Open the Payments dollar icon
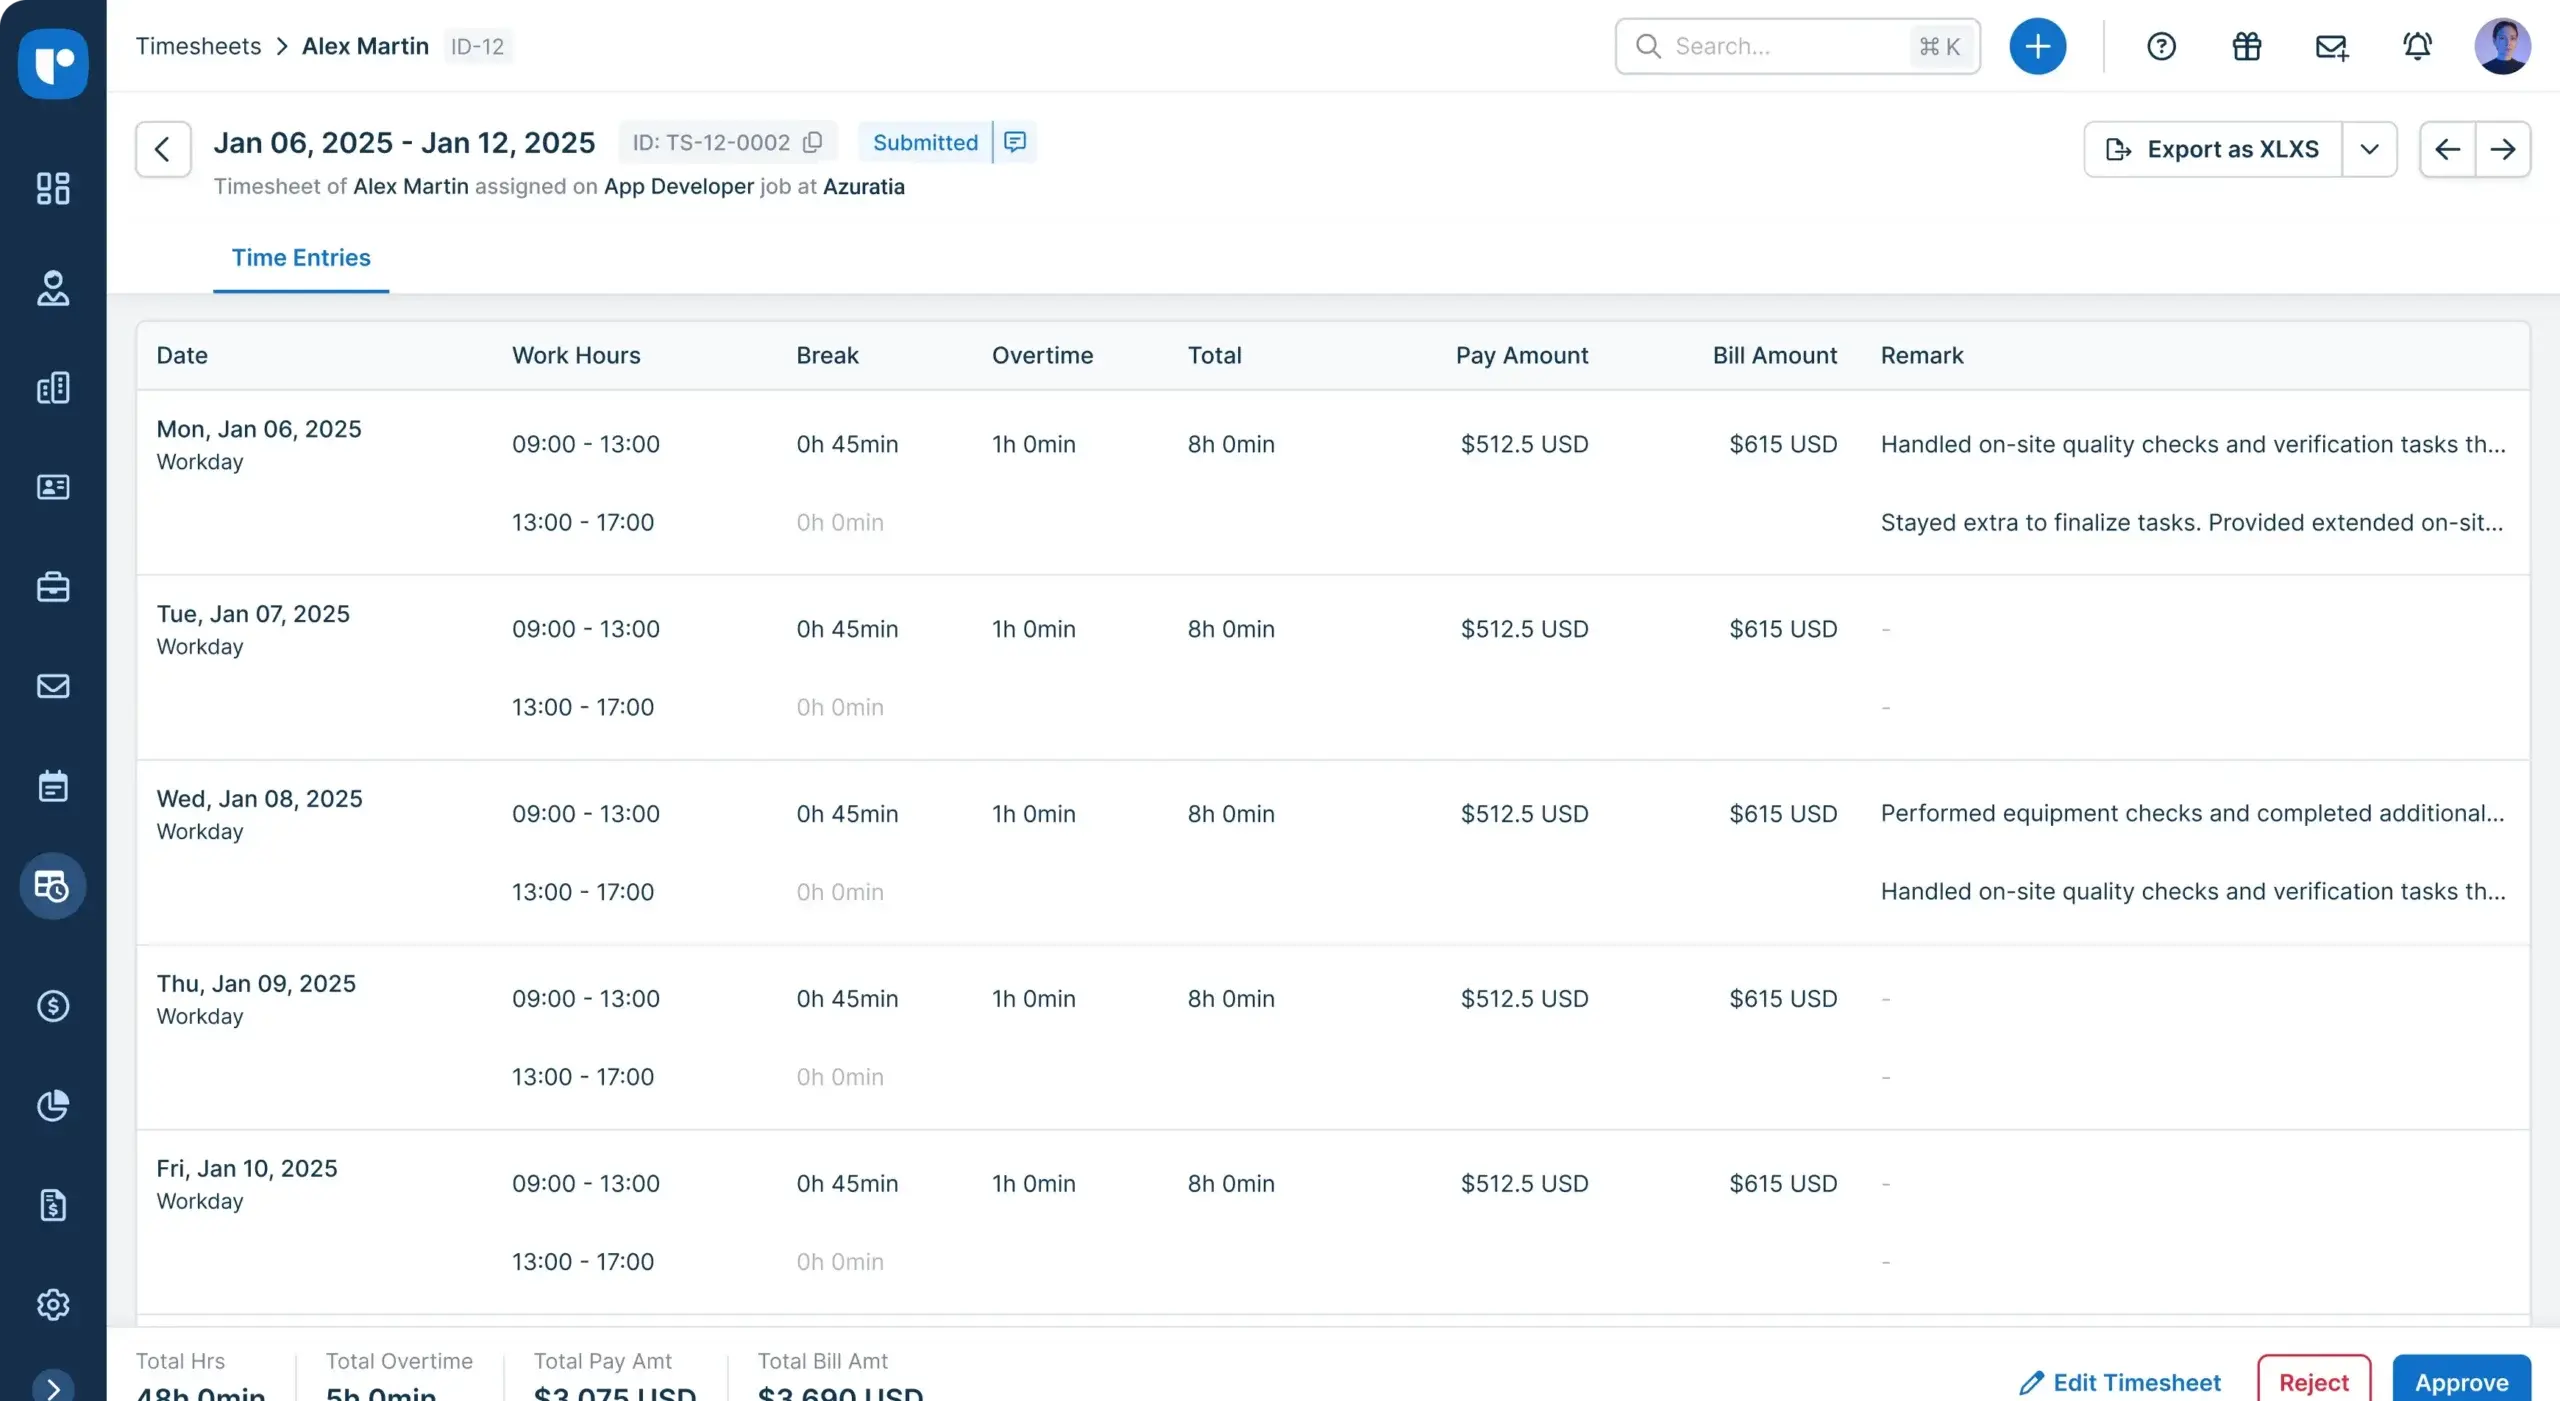This screenshot has width=2560, height=1401. [x=52, y=1006]
